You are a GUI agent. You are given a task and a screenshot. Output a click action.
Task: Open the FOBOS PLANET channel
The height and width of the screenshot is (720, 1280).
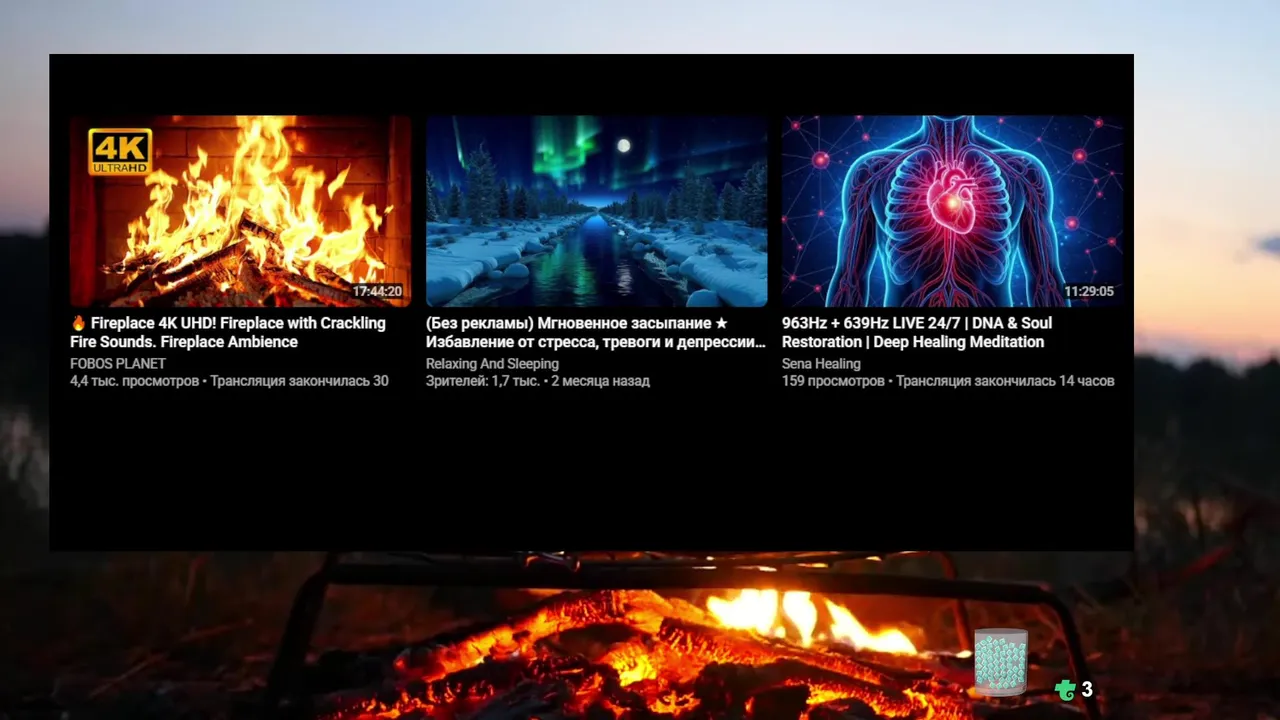pyautogui.click(x=118, y=364)
